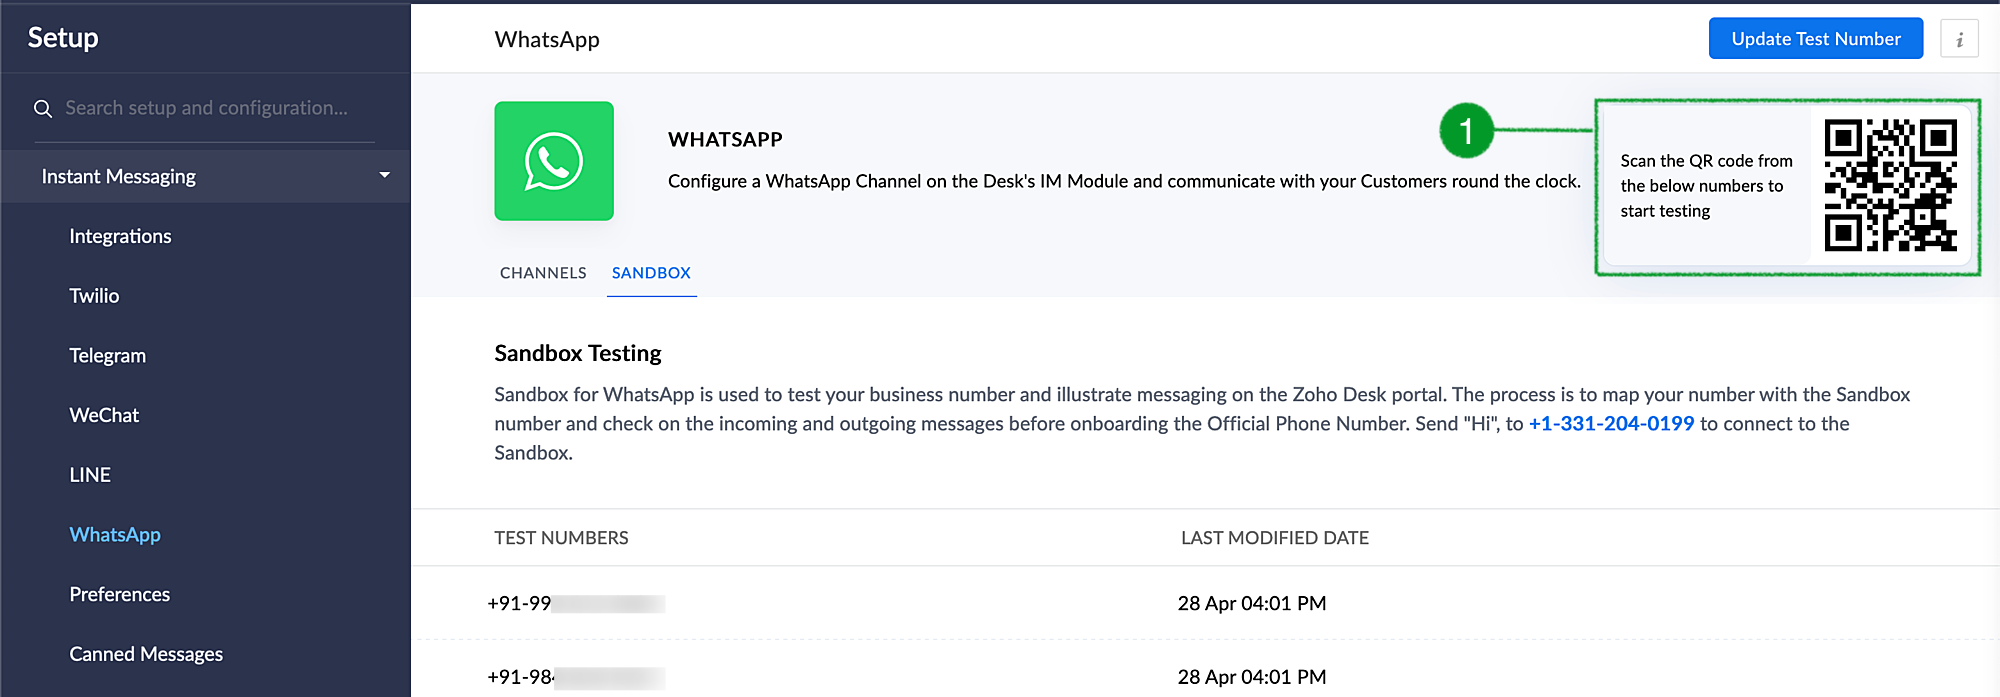Click the sandbox QR code image
This screenshot has height=697, width=2000.
(1889, 186)
